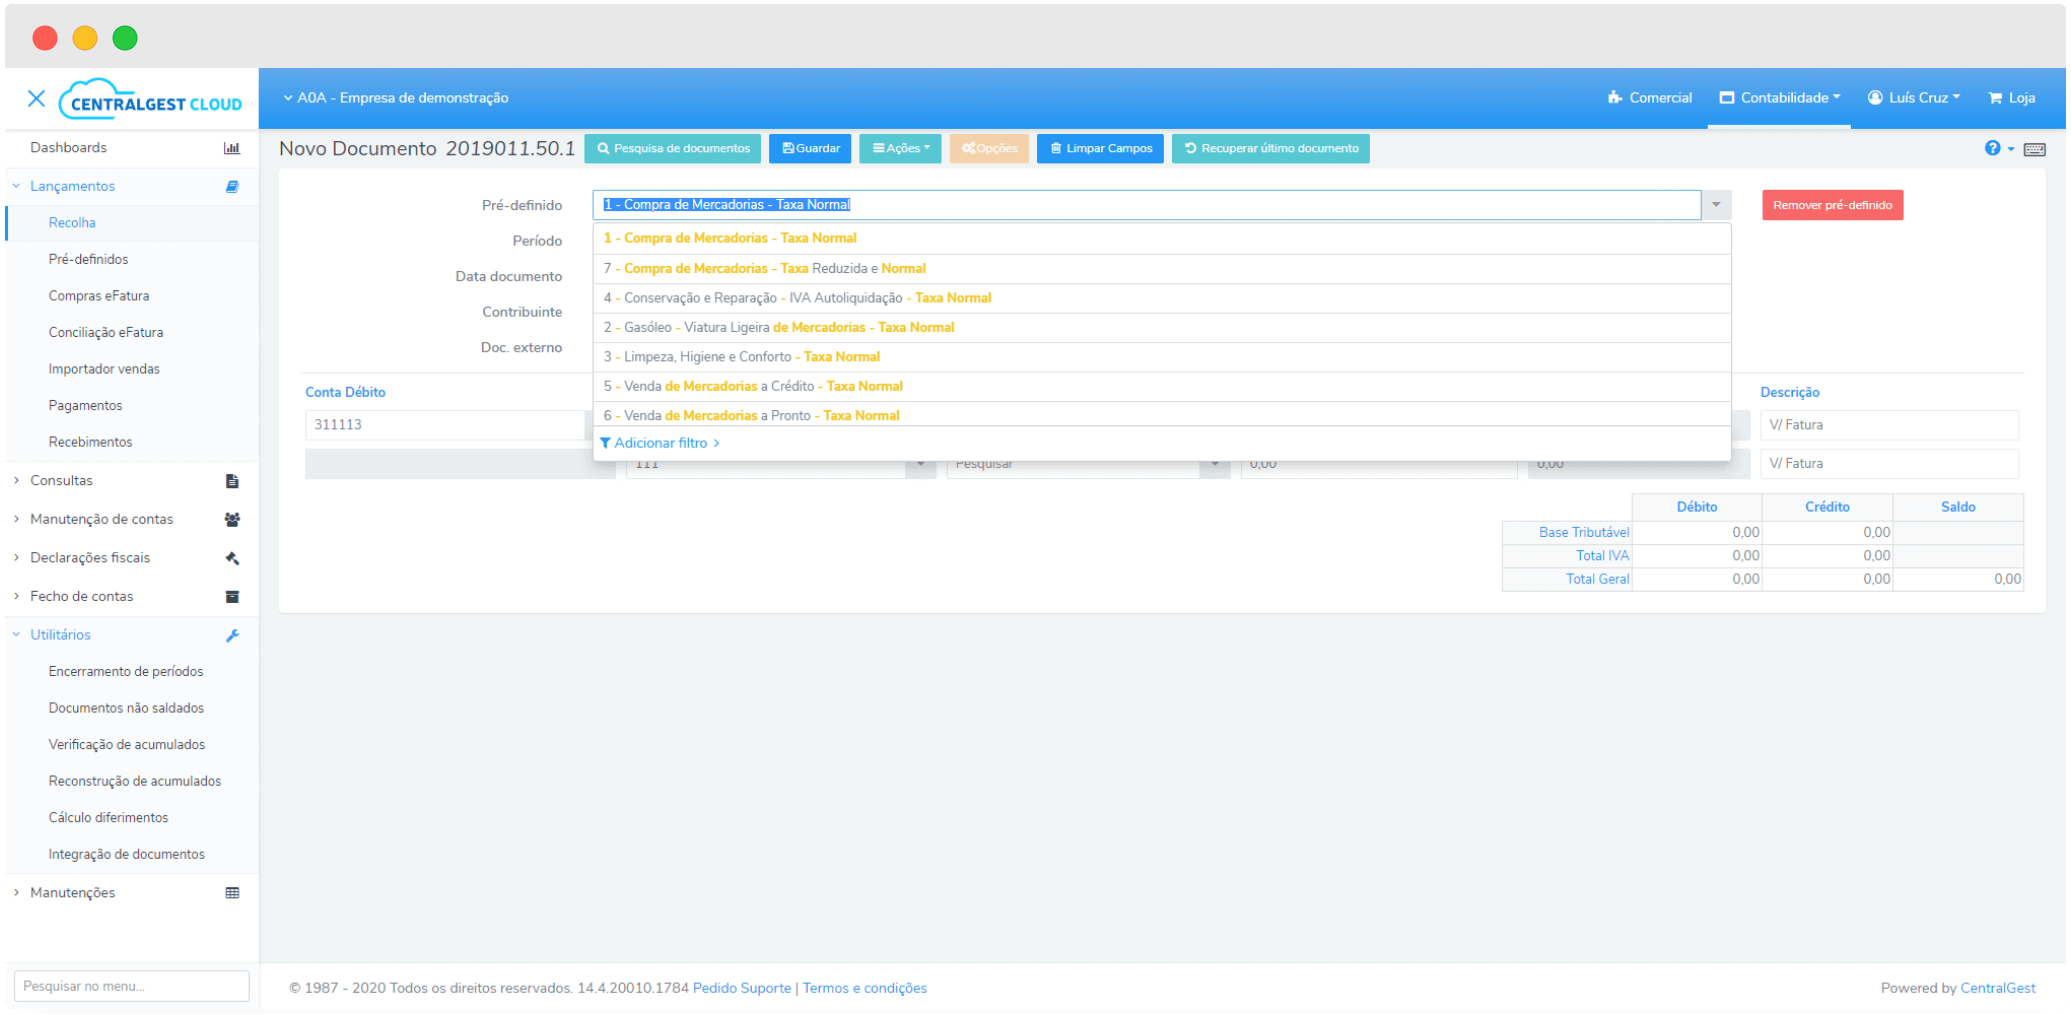2071x1015 pixels.
Task: Select option 1 - Compra de Mercadorias - Taxa Normal
Action: 1161,238
